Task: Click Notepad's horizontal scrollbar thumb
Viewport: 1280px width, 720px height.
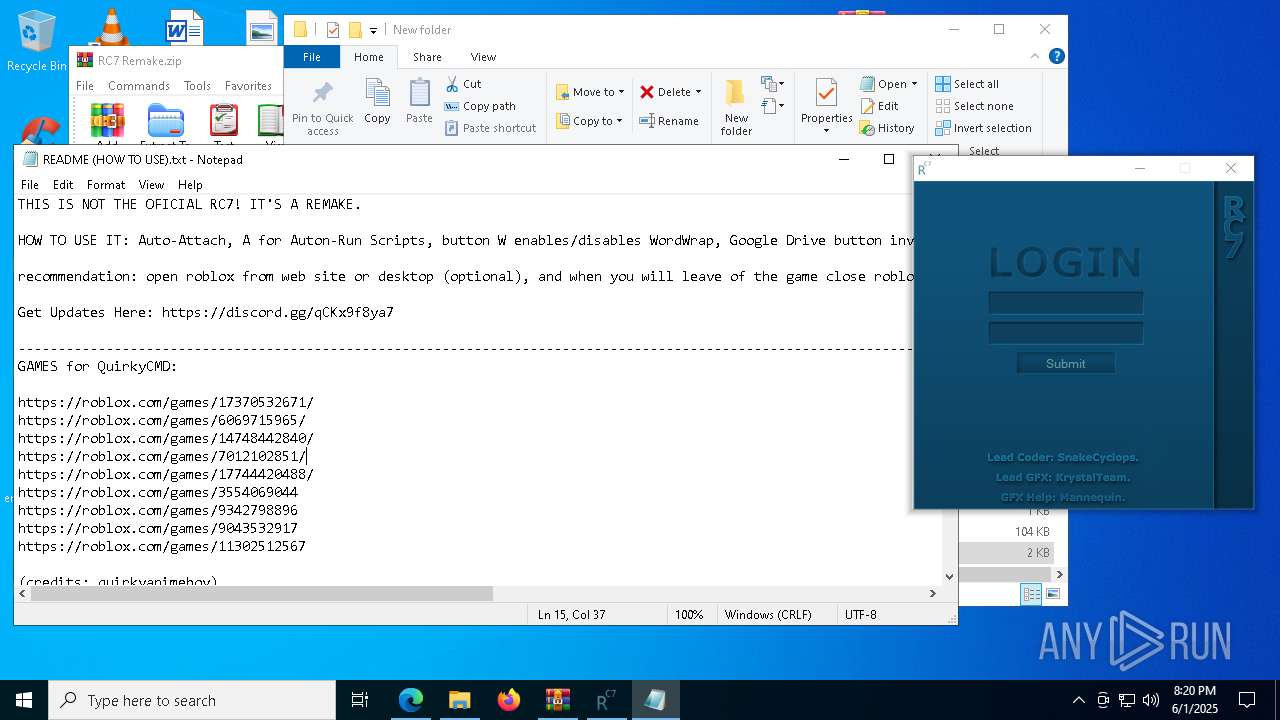Action: (262, 593)
